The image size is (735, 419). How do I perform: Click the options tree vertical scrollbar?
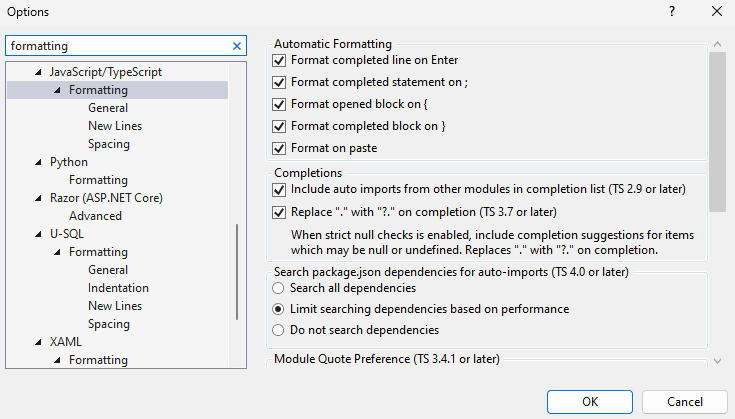point(237,270)
